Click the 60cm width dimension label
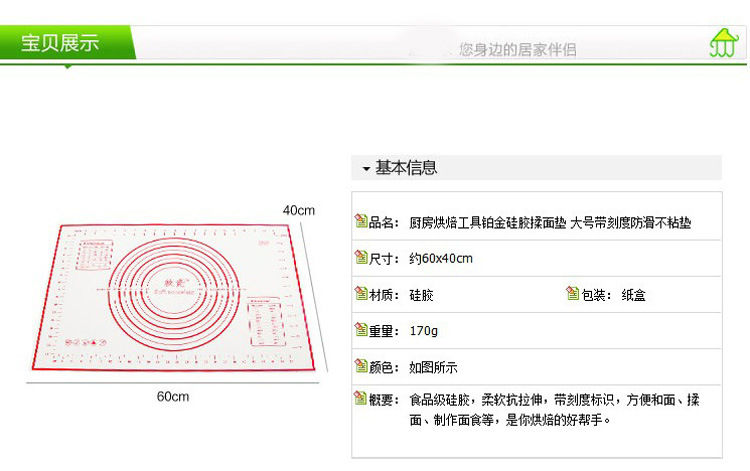 173,396
